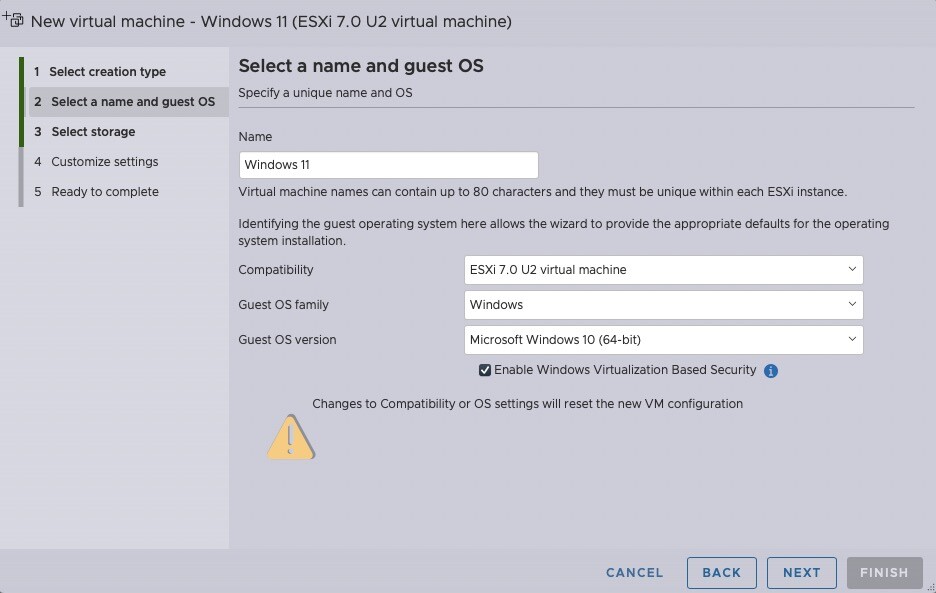Open the Virtualization Based Security info icon
Viewport: 936px width, 593px height.
771,371
